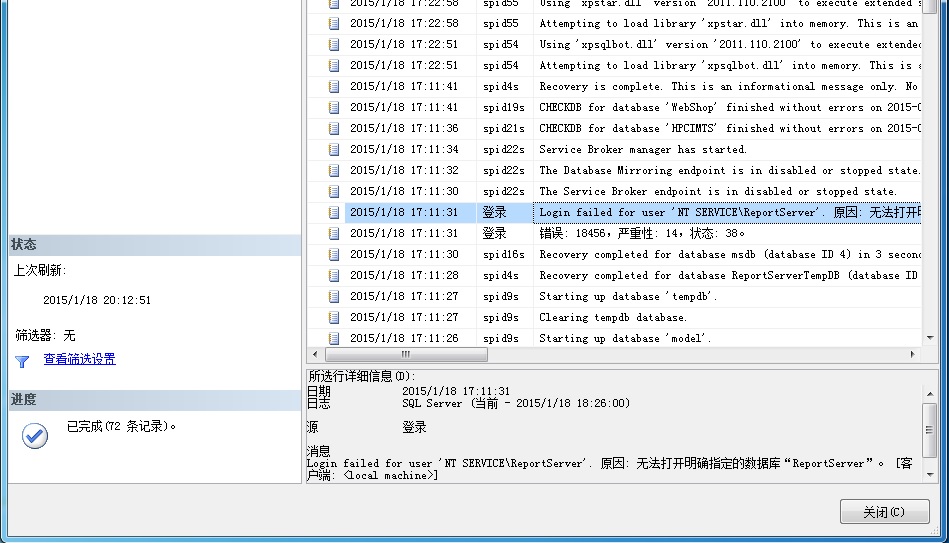Click log icon for spid55 xpstar.dll load row
The width and height of the screenshot is (949, 543).
[x=333, y=24]
